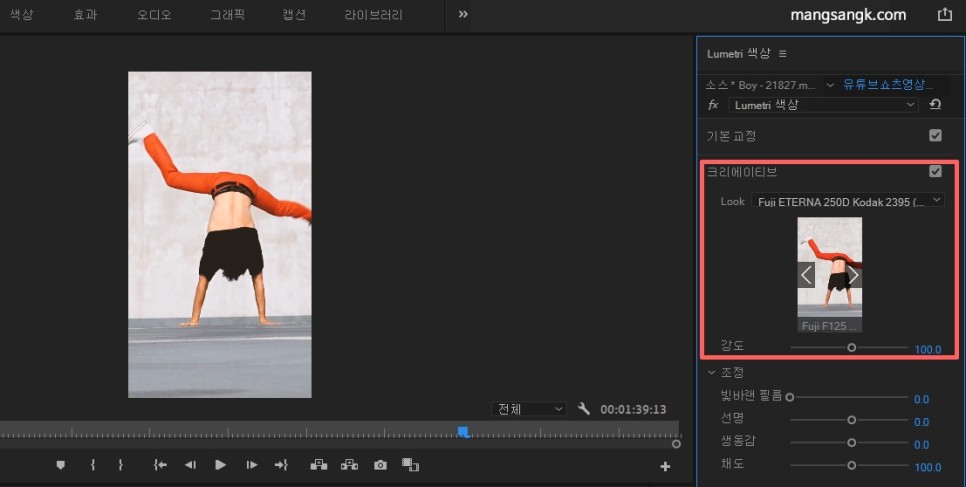Show more workspaces with the overflow arrows
This screenshot has height=487, width=966.
(463, 14)
